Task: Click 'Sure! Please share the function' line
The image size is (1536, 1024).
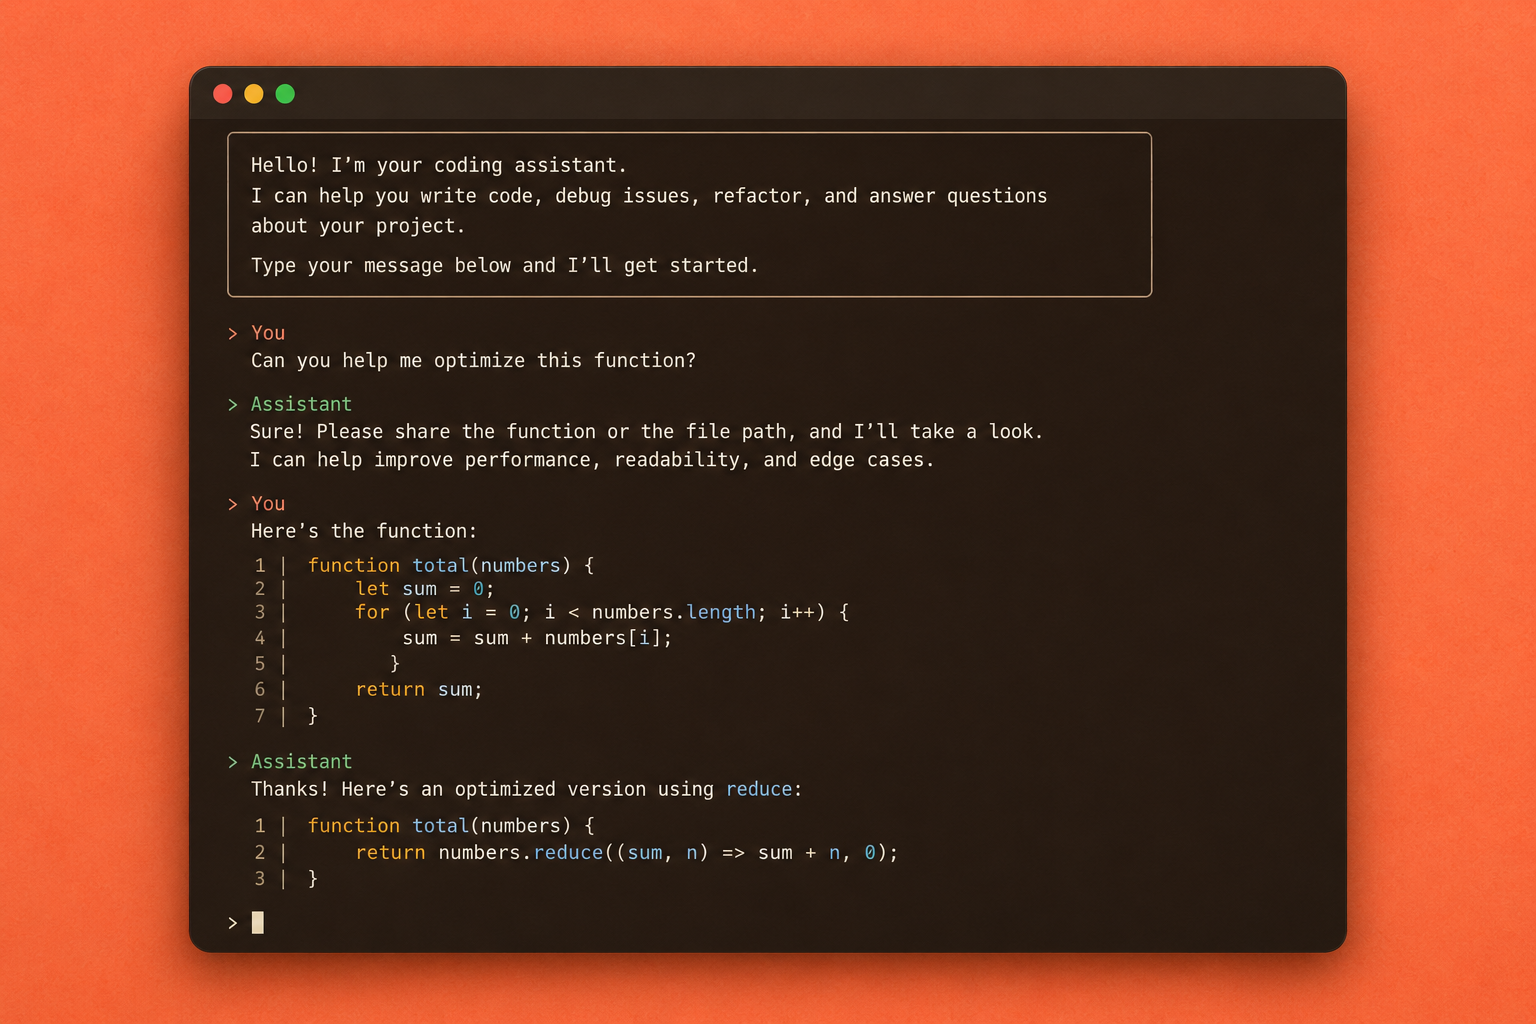Action: [646, 431]
